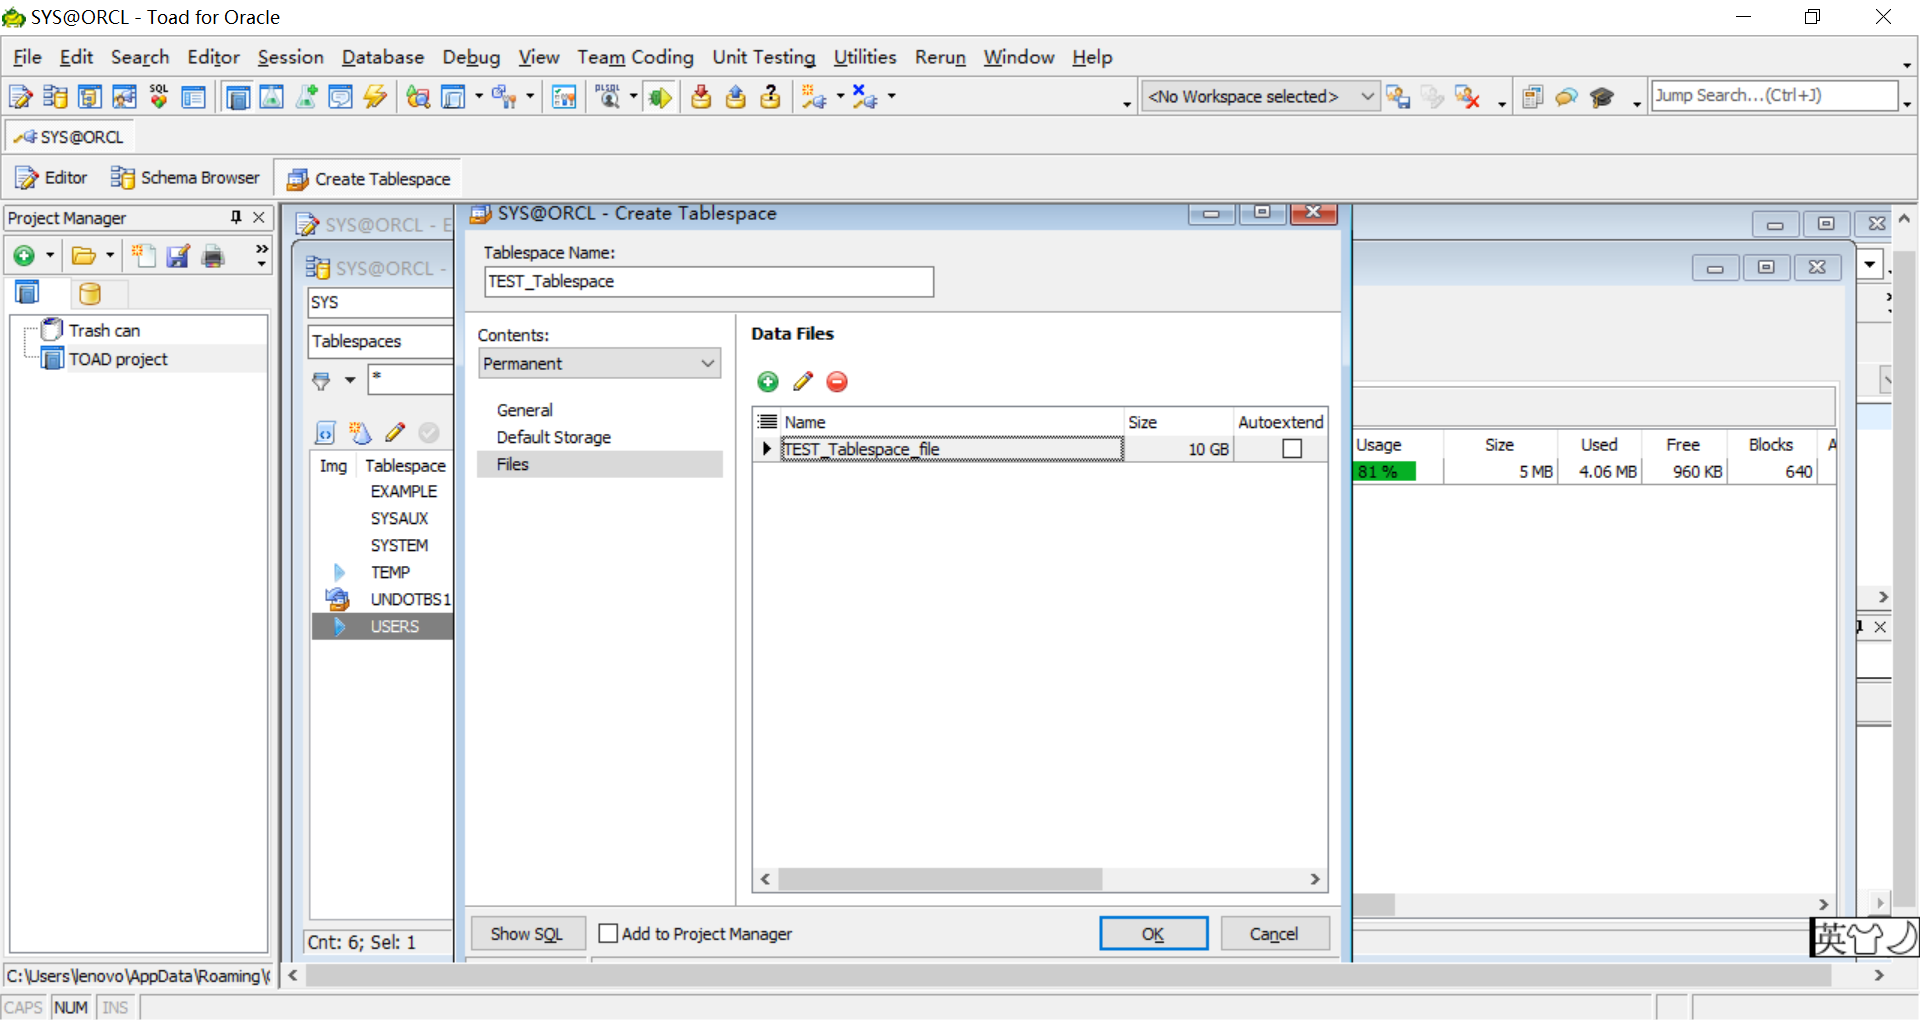Select the filter funnel icon above tablespace list
The image size is (1920, 1020).
click(324, 380)
